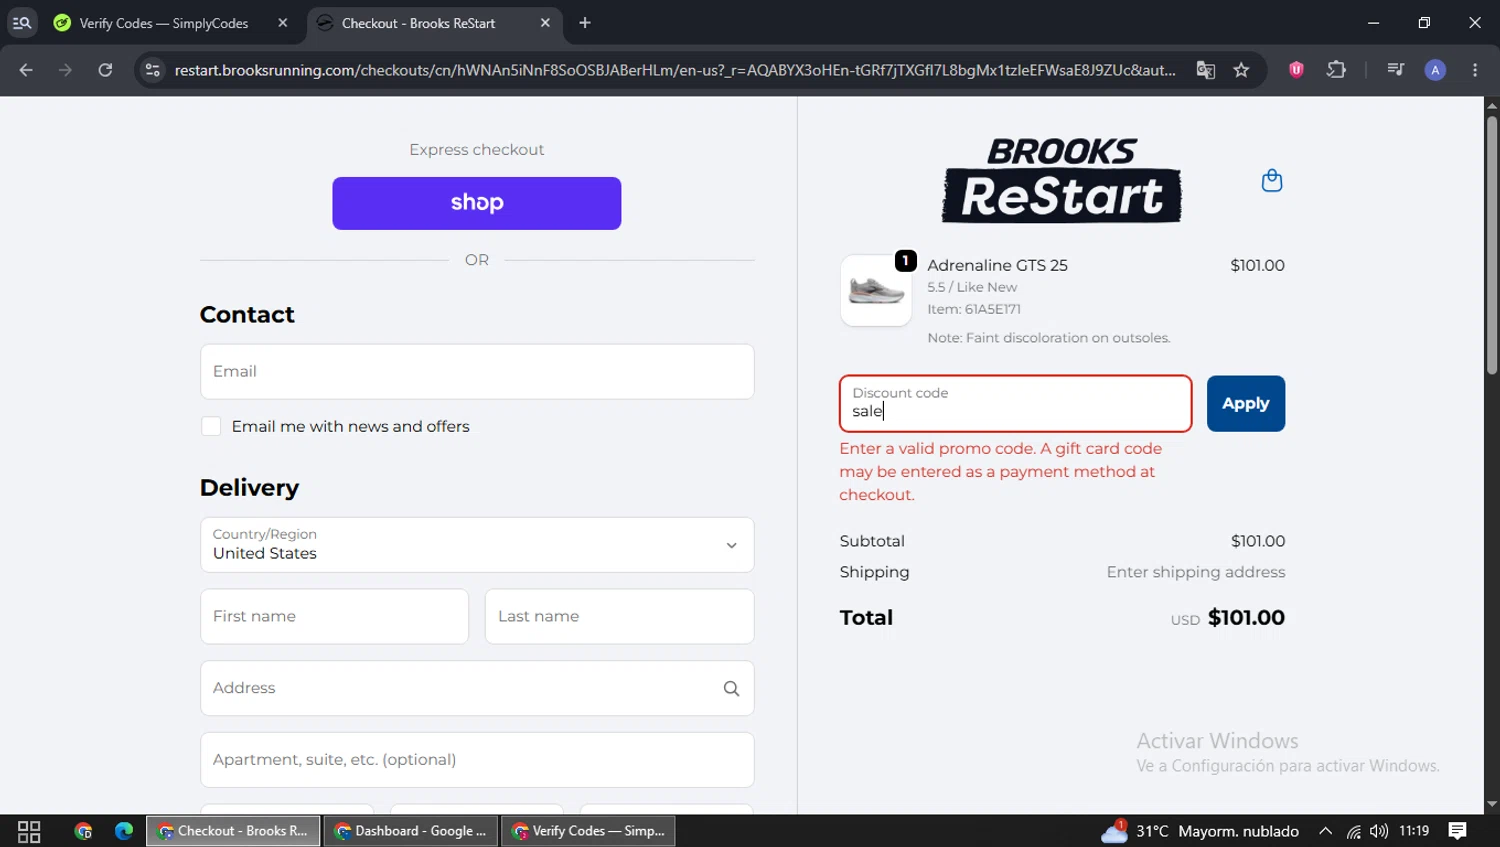Focus the Address field
The image size is (1500, 847).
click(x=477, y=688)
